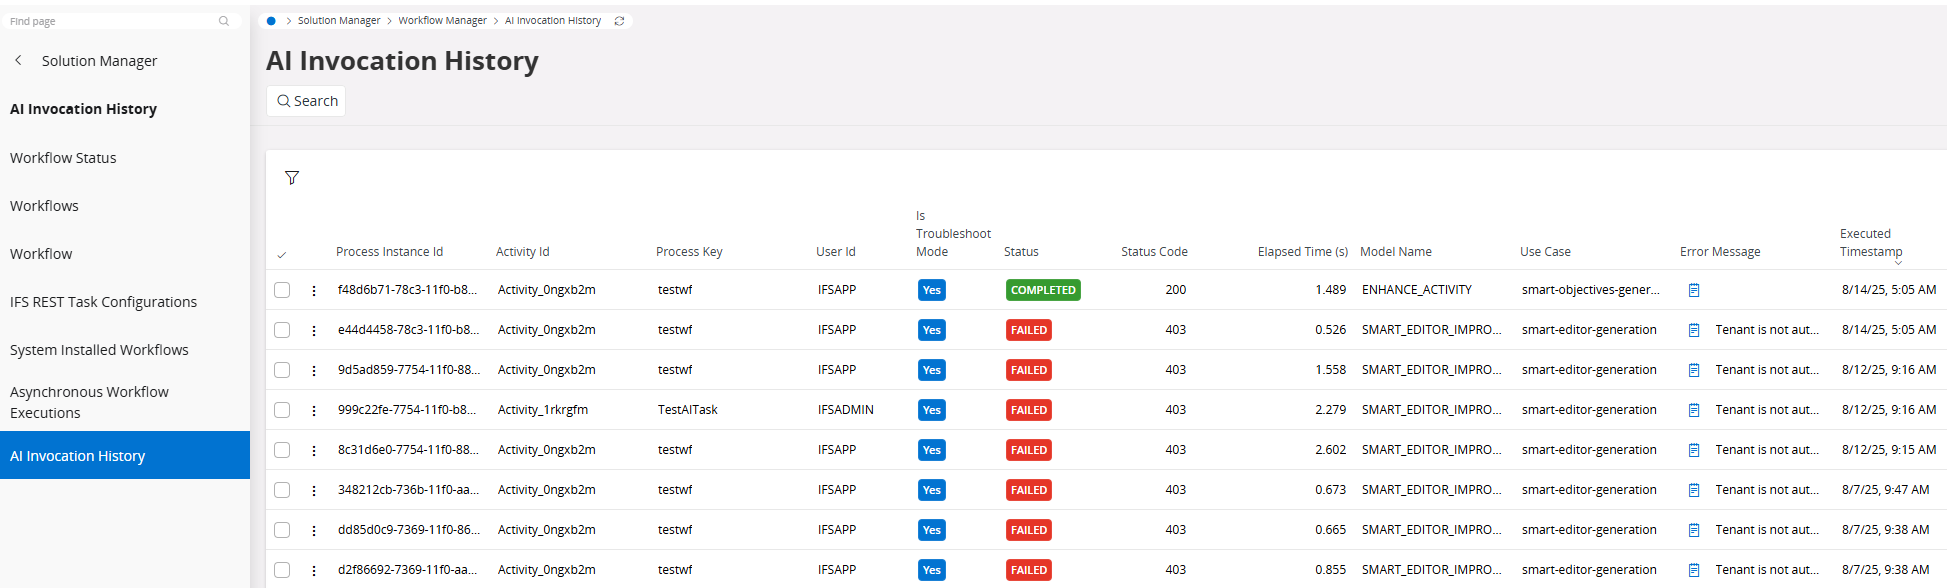The width and height of the screenshot is (1947, 588).
Task: Click the filter funnel icon
Action: pos(292,178)
